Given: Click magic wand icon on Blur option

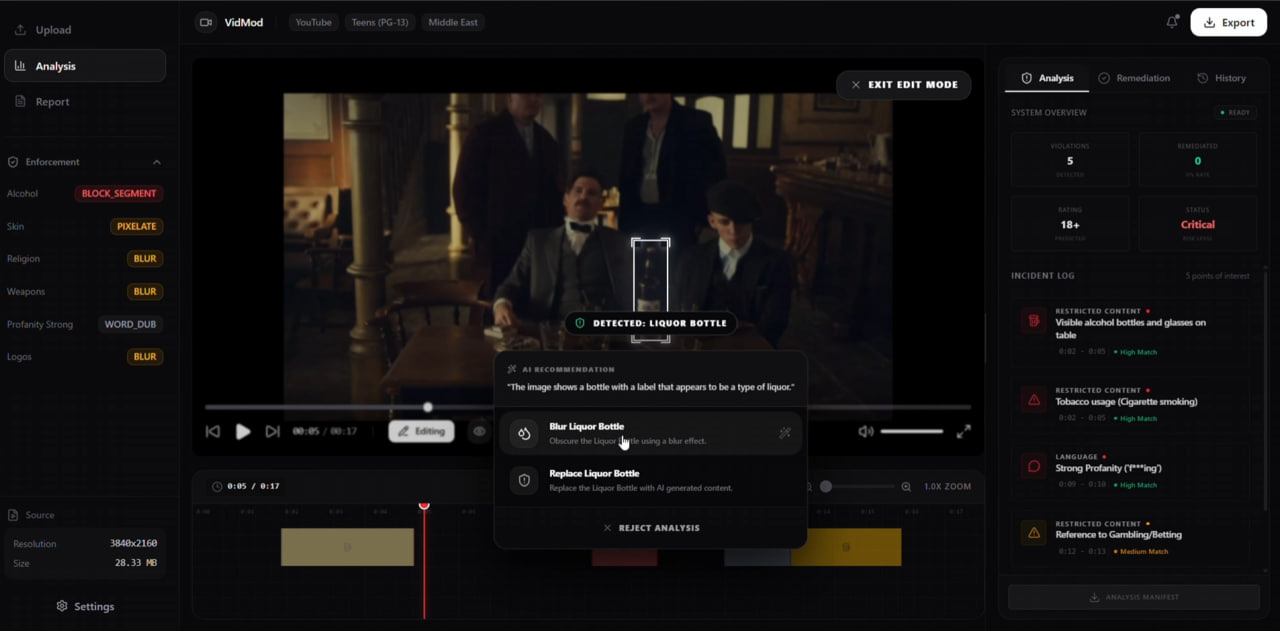Looking at the screenshot, I should (x=785, y=433).
